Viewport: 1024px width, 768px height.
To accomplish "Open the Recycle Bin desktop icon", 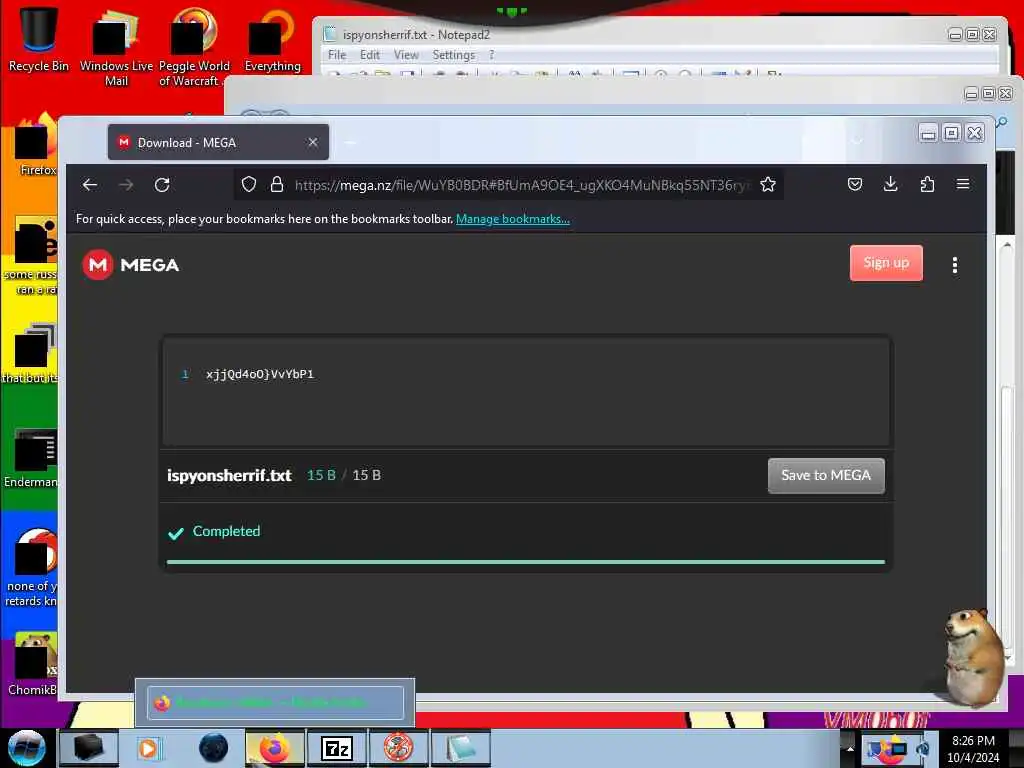I will 39,39.
